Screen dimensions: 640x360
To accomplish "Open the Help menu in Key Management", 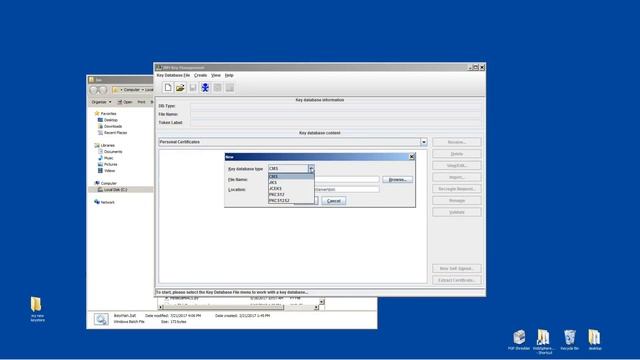I will (229, 76).
